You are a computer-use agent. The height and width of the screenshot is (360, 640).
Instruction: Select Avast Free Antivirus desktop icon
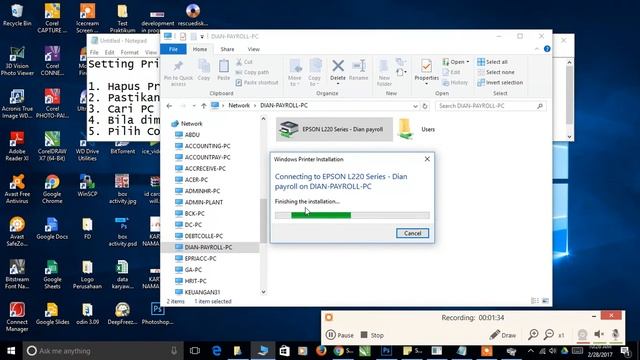pyautogui.click(x=17, y=189)
